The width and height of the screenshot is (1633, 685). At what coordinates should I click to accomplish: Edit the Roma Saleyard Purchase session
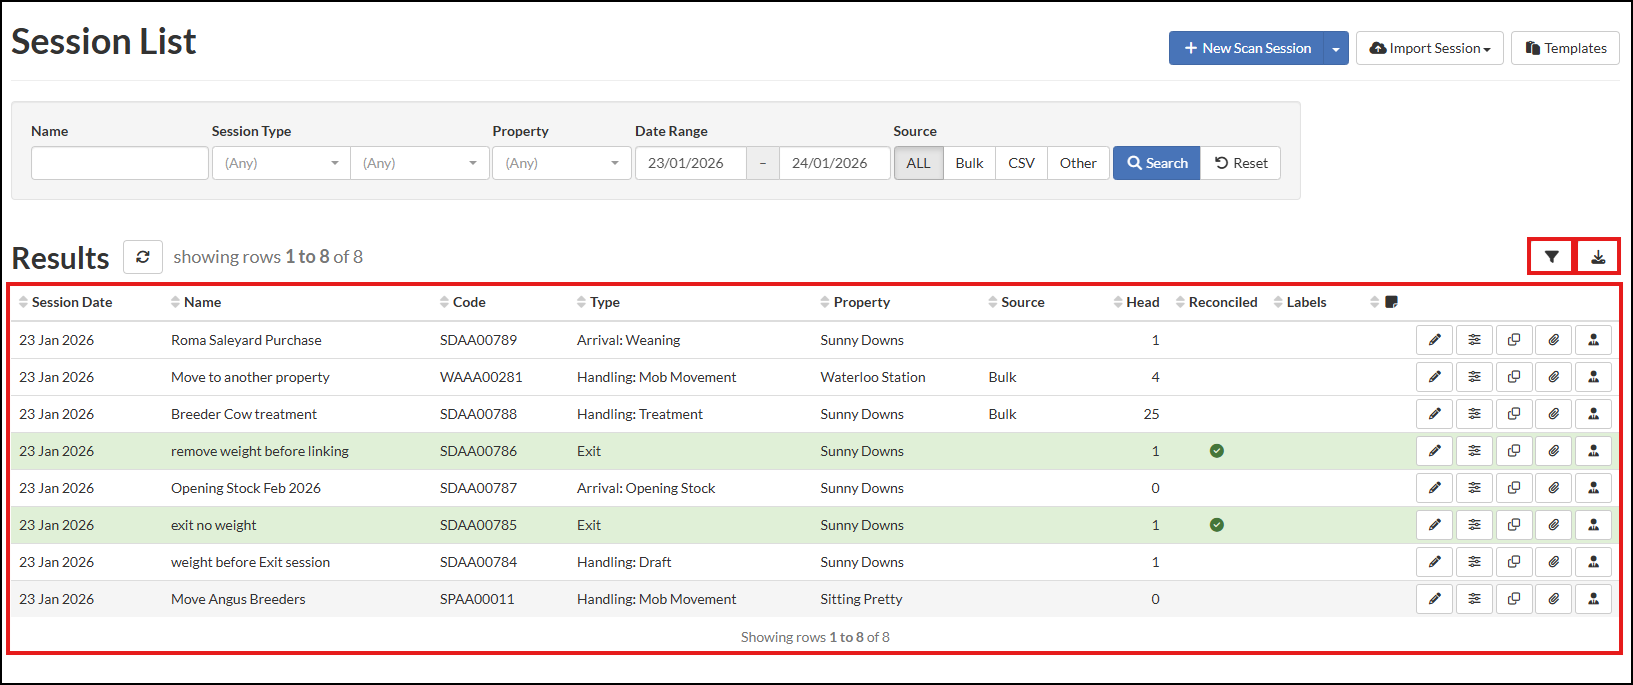coord(1435,340)
